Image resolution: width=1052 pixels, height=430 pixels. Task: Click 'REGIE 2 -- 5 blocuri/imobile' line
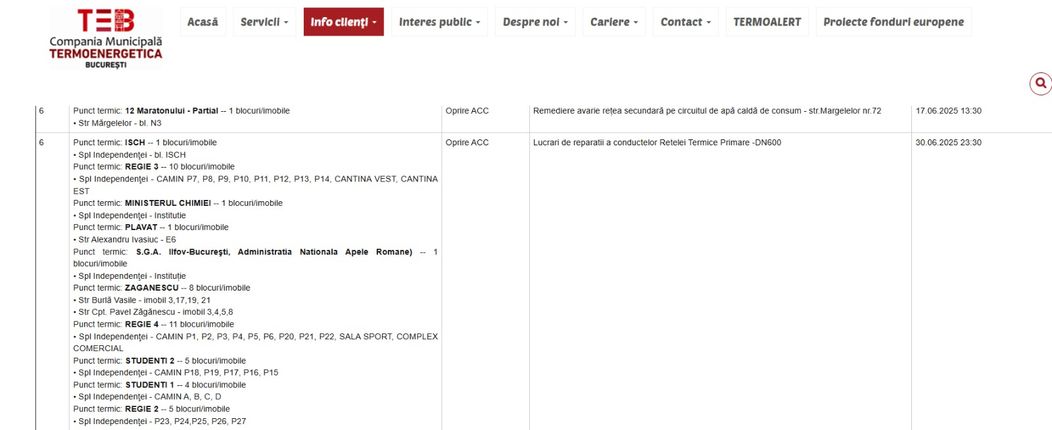152,409
